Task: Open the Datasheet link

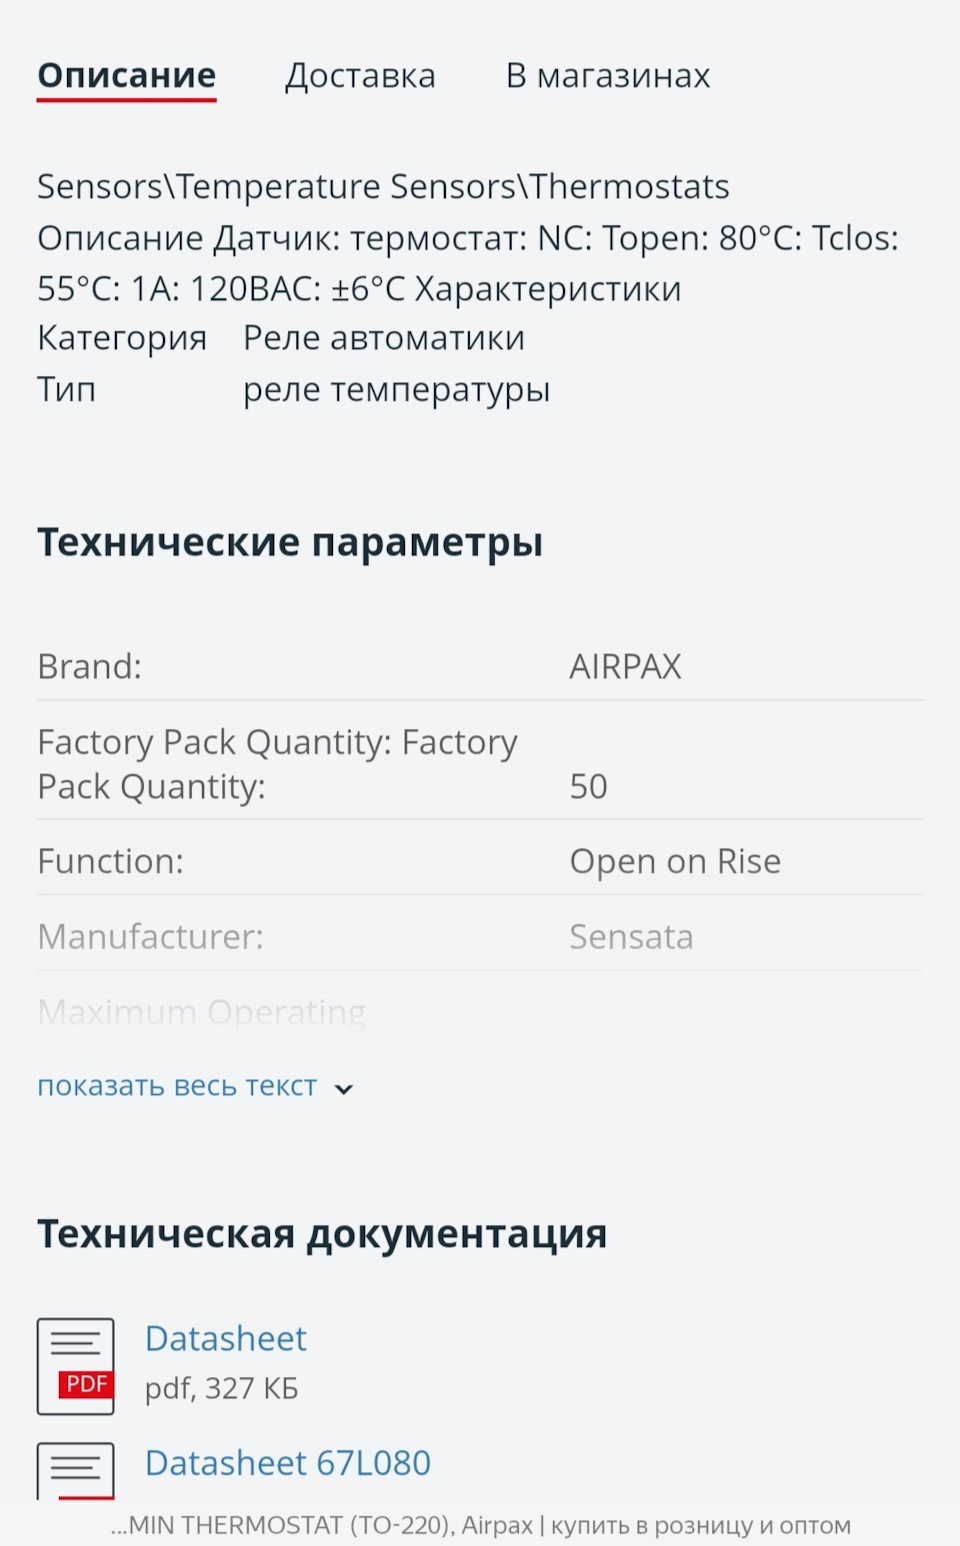Action: coord(226,1339)
